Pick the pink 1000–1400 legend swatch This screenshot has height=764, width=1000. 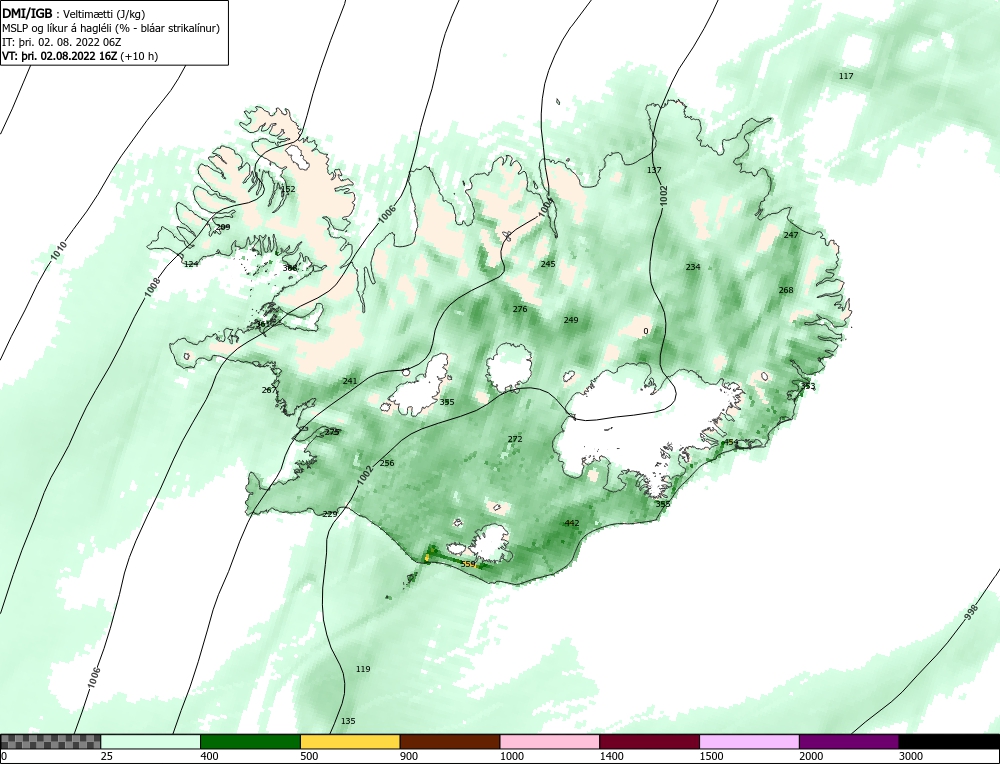(550, 741)
